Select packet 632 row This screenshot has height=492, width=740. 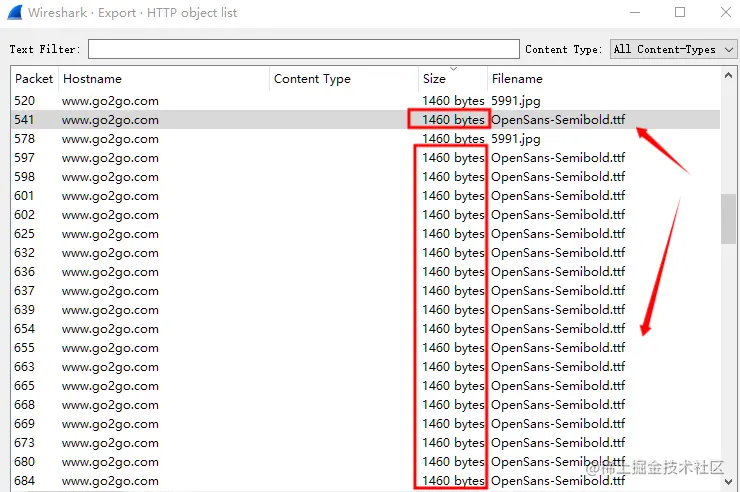(366, 252)
